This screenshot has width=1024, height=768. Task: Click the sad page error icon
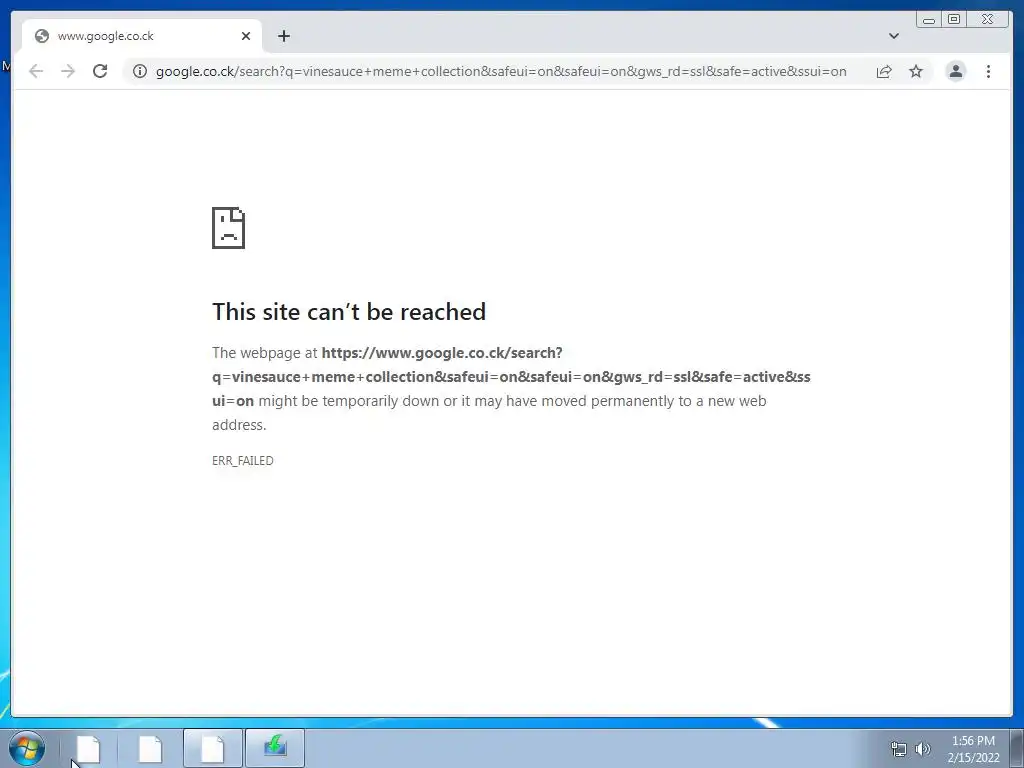(x=229, y=228)
